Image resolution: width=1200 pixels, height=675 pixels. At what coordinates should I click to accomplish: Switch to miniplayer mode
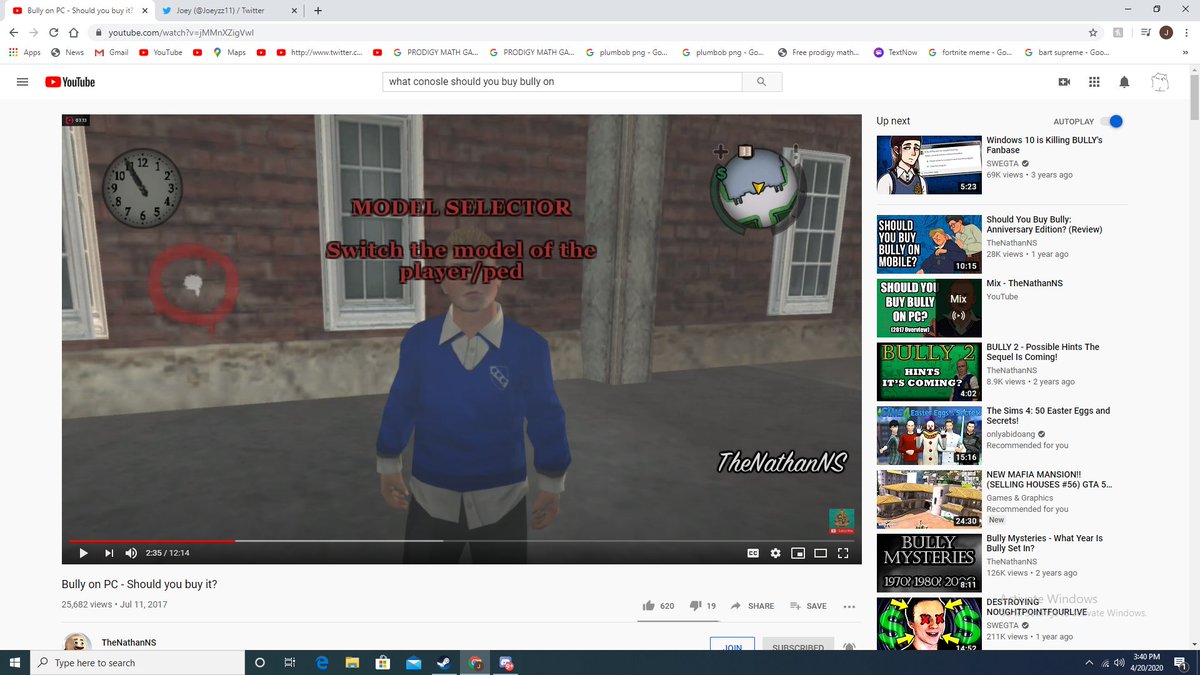tap(798, 553)
